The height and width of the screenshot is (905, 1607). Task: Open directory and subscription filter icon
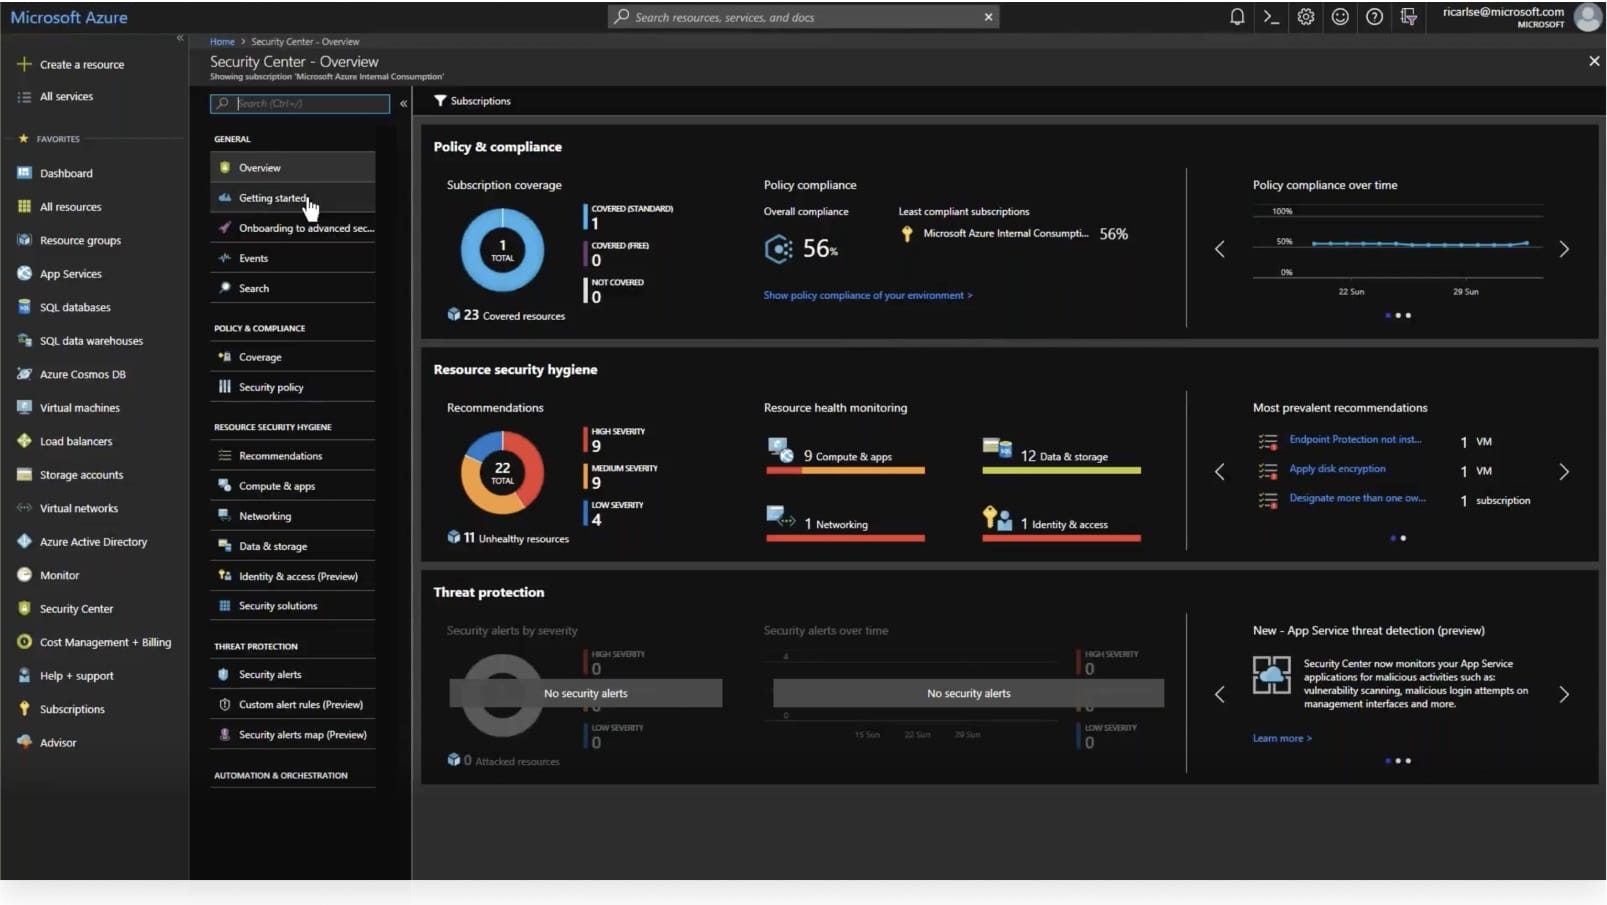[x=1409, y=17]
